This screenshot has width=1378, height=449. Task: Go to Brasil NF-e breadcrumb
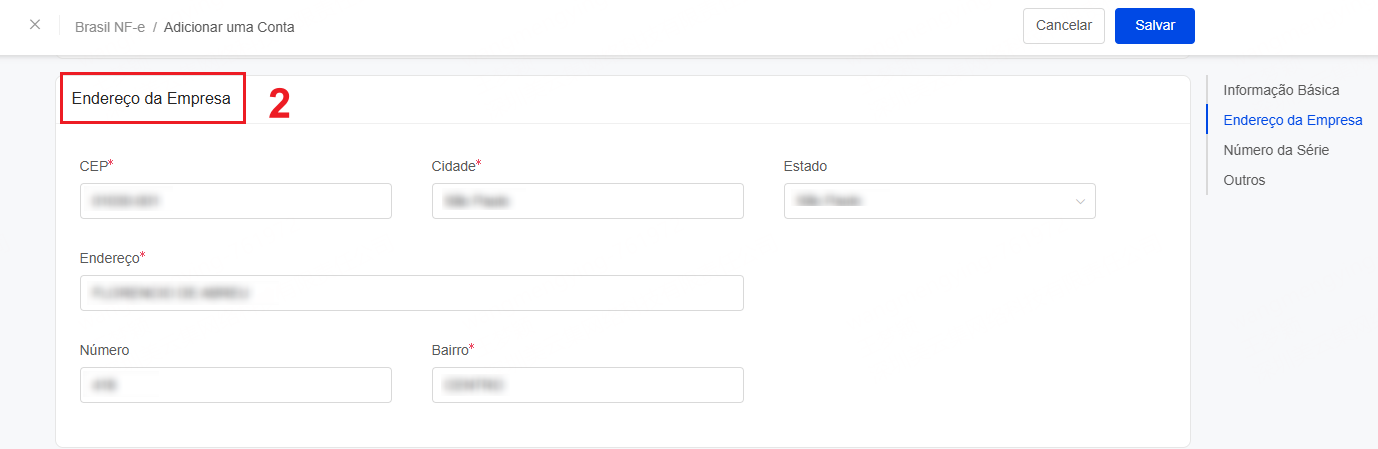coord(110,27)
